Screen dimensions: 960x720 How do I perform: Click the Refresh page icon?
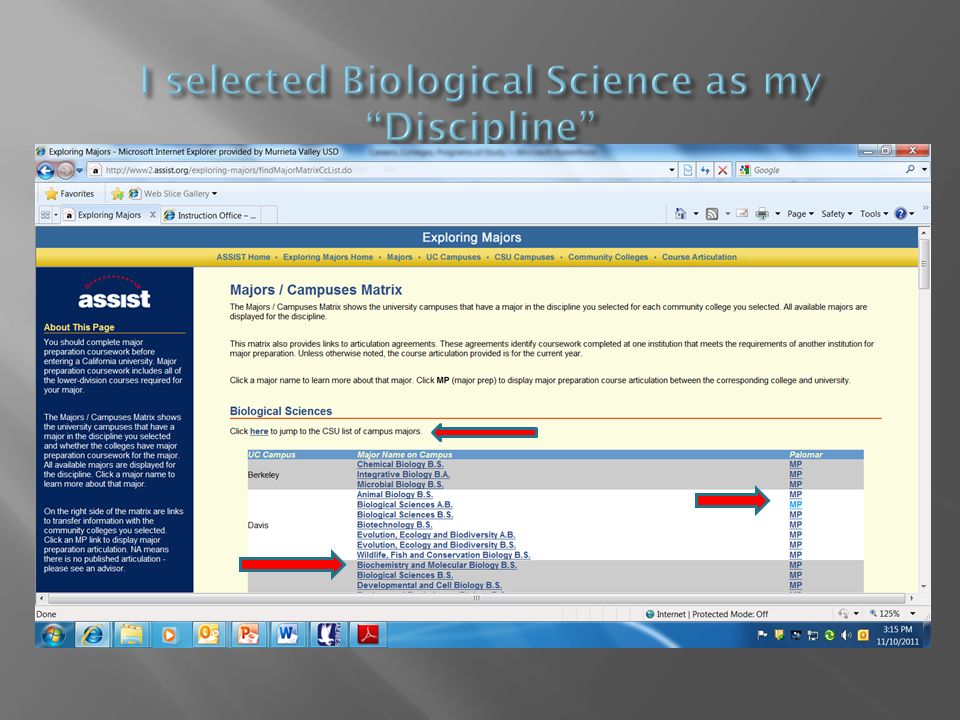[x=705, y=170]
